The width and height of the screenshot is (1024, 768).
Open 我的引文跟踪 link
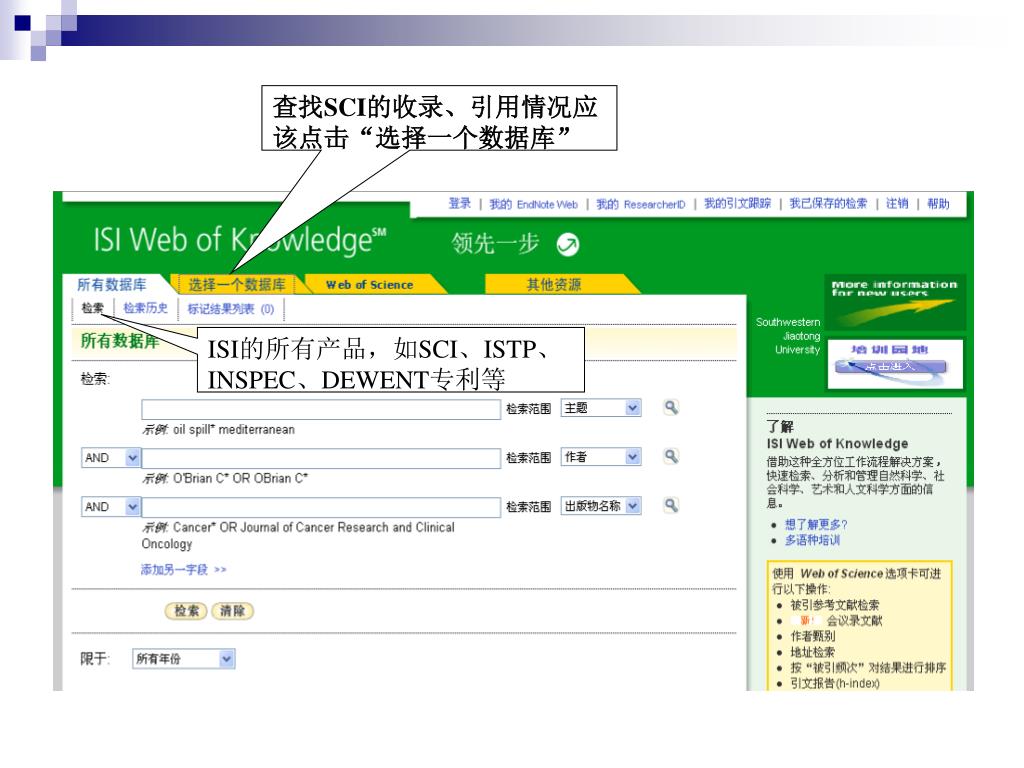(737, 204)
